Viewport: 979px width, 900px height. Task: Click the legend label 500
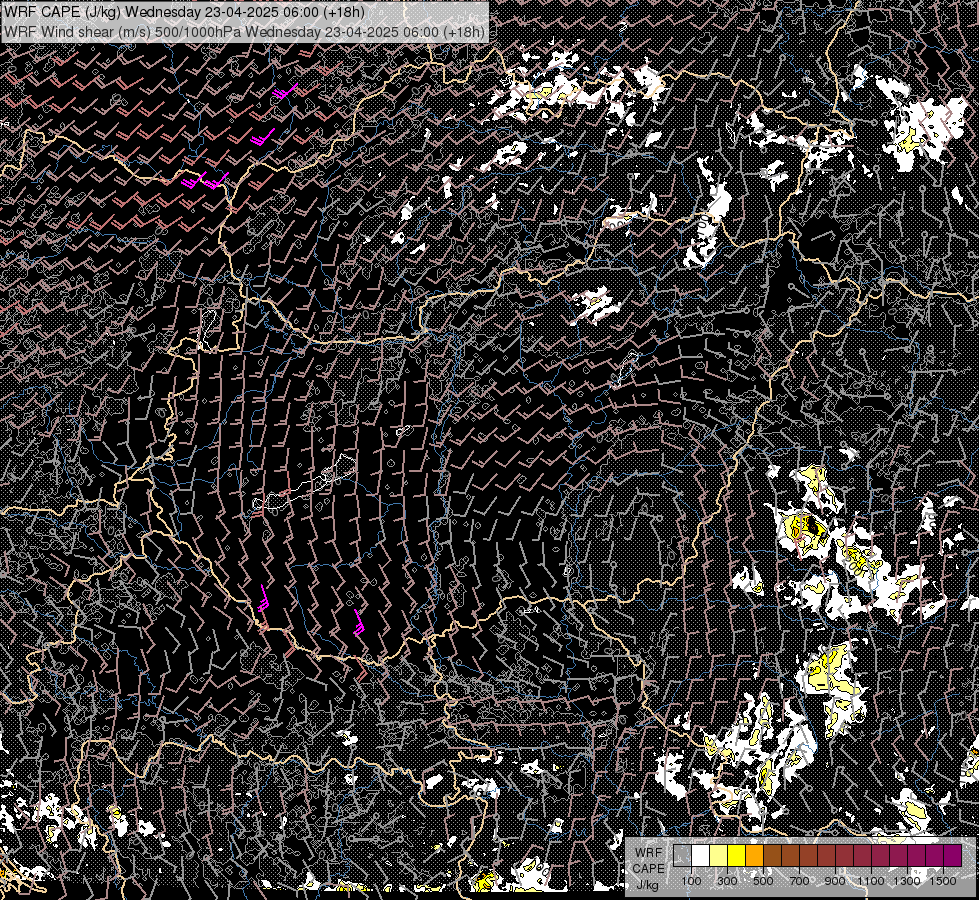[x=763, y=881]
